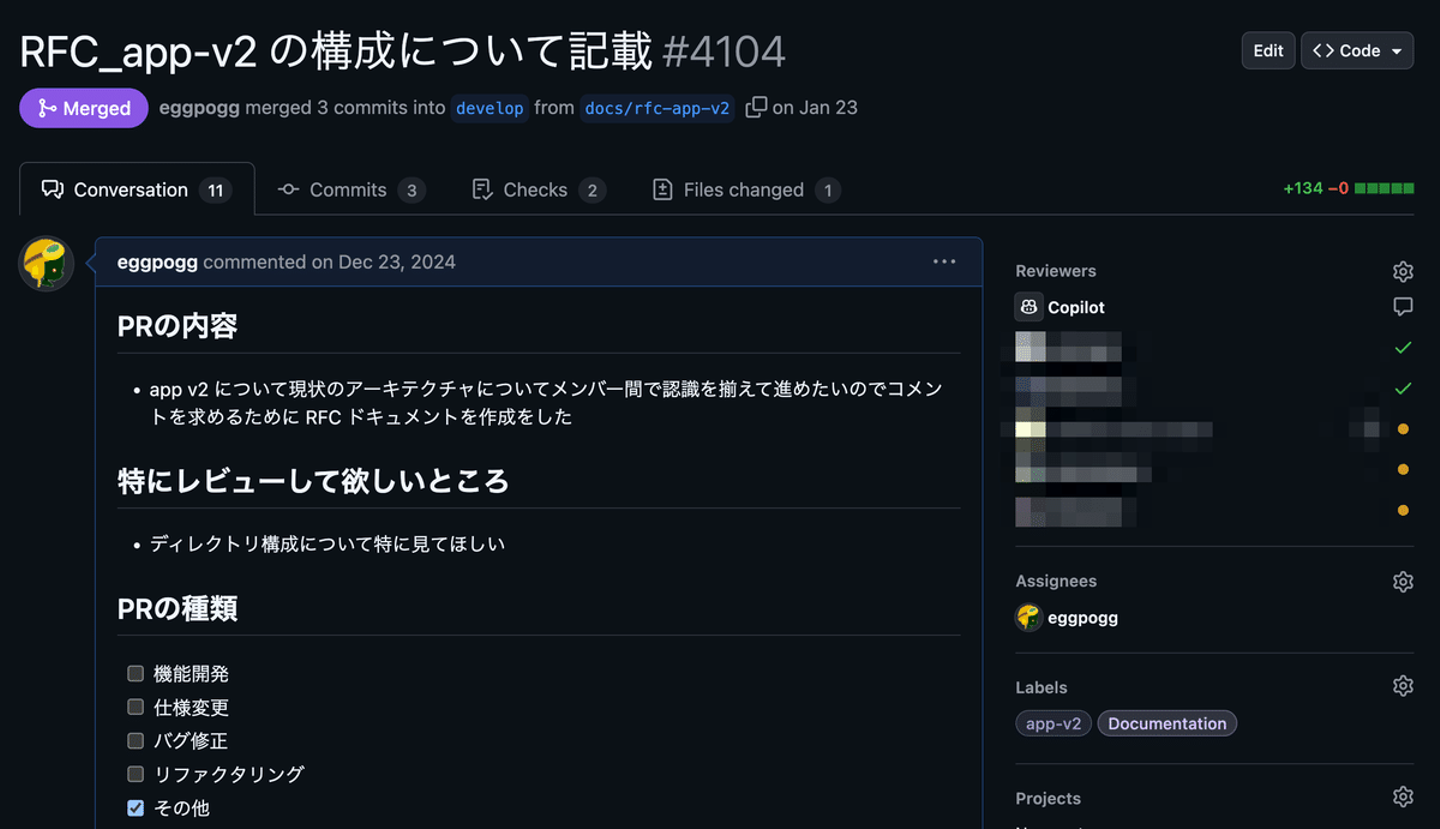
Task: Click the Files changed count 1
Action: (827, 190)
